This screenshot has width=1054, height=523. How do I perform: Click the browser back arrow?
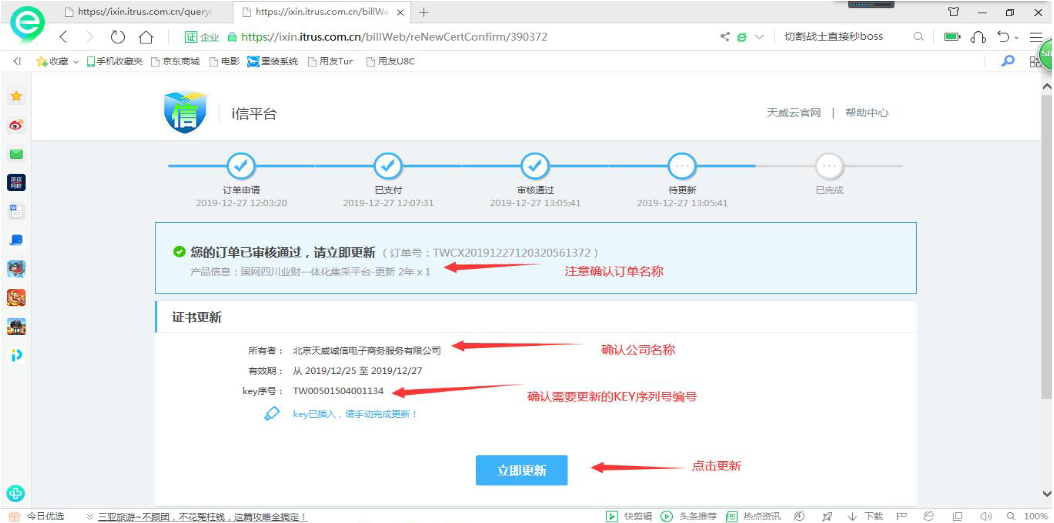(64, 37)
